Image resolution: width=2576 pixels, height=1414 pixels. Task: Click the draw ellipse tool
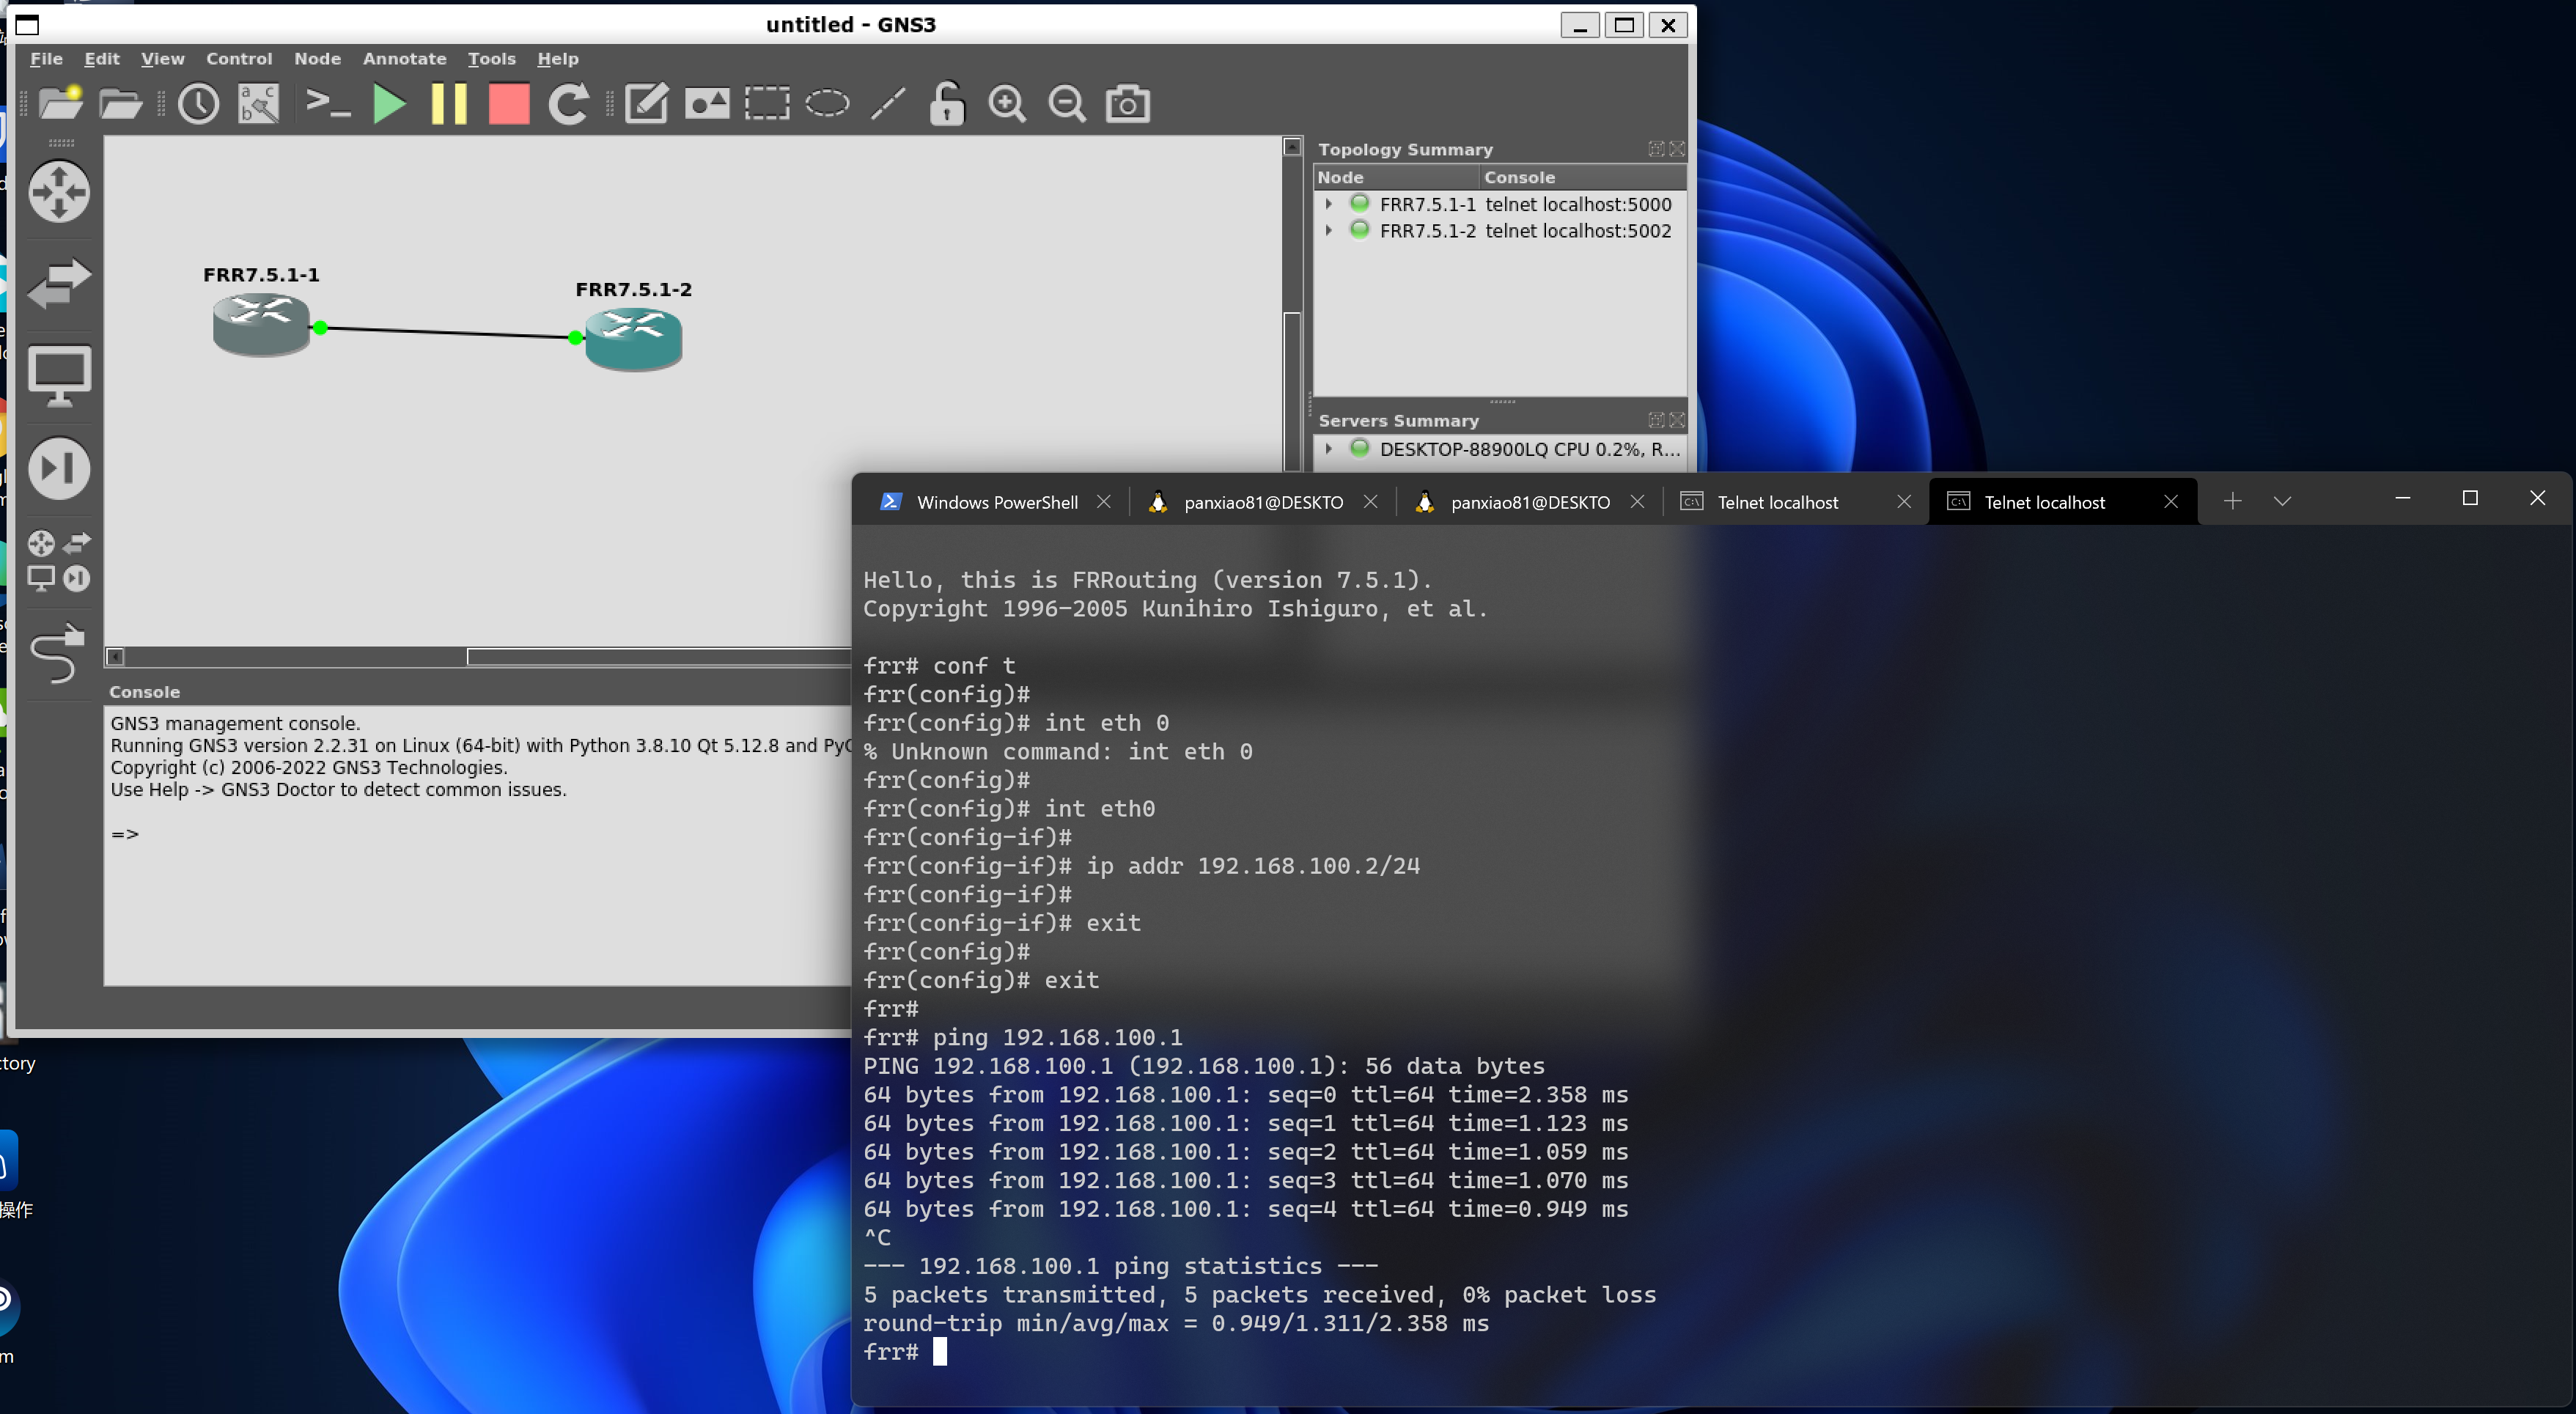point(826,104)
